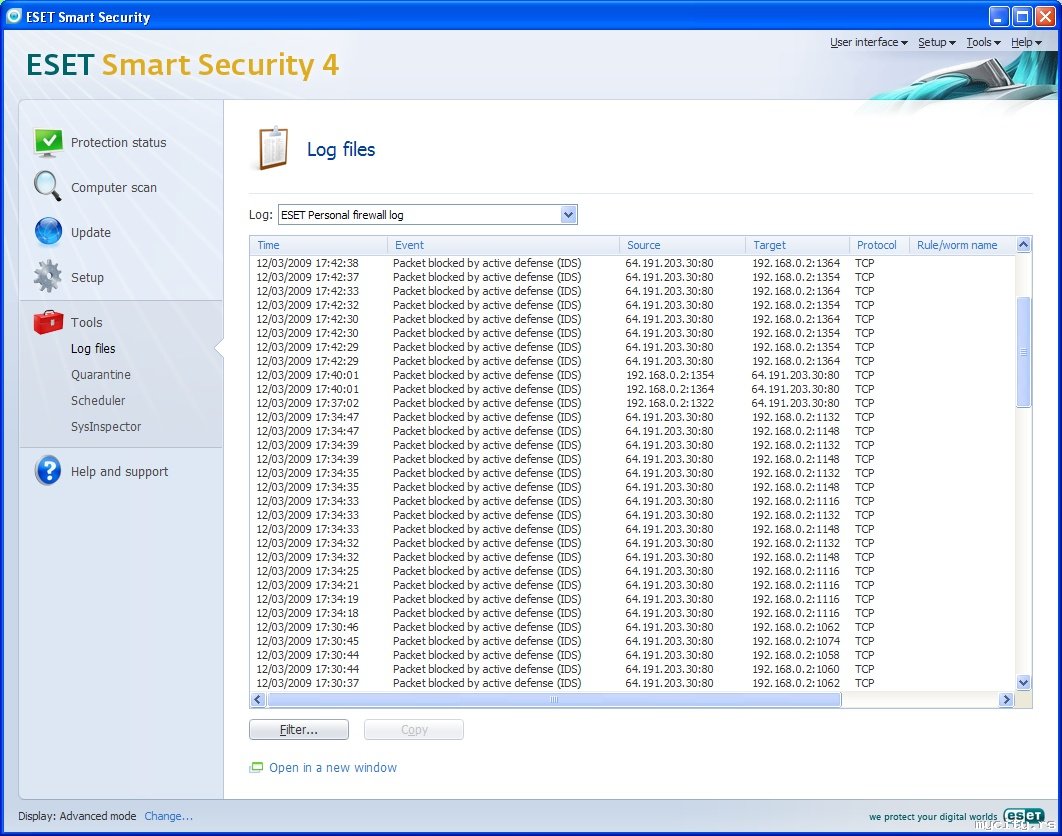Open the Tools menu at top

tap(983, 42)
